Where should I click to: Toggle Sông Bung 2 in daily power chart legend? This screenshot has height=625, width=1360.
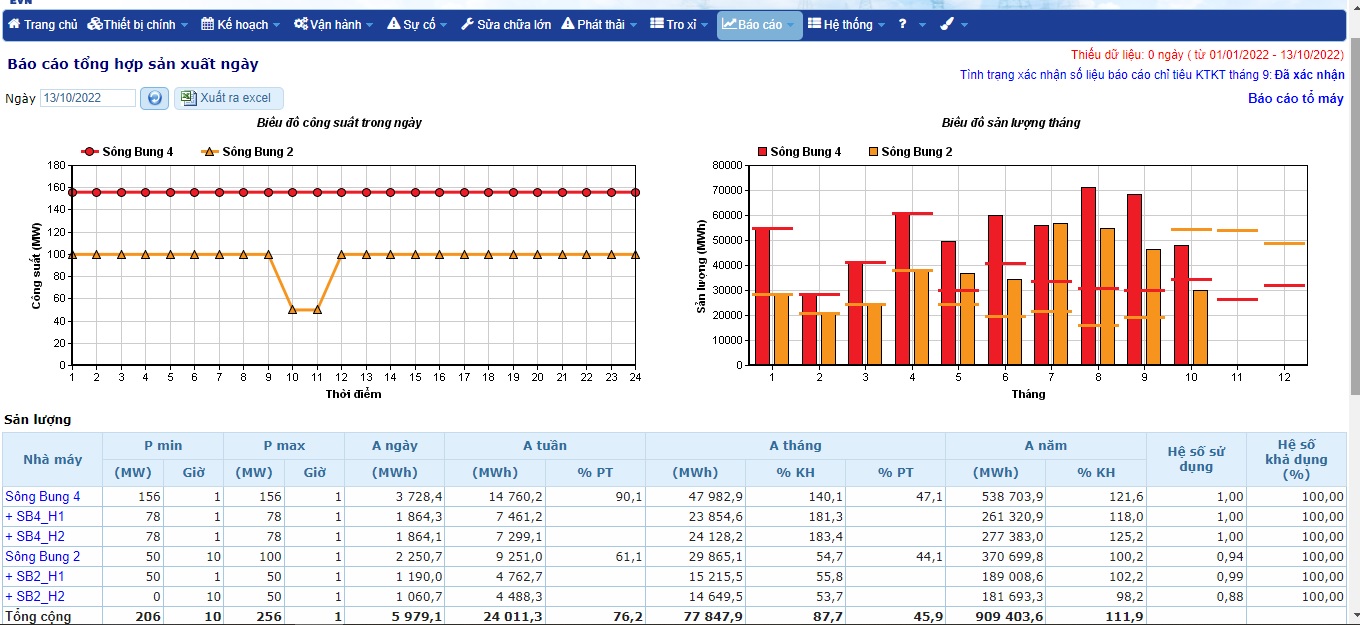(247, 152)
